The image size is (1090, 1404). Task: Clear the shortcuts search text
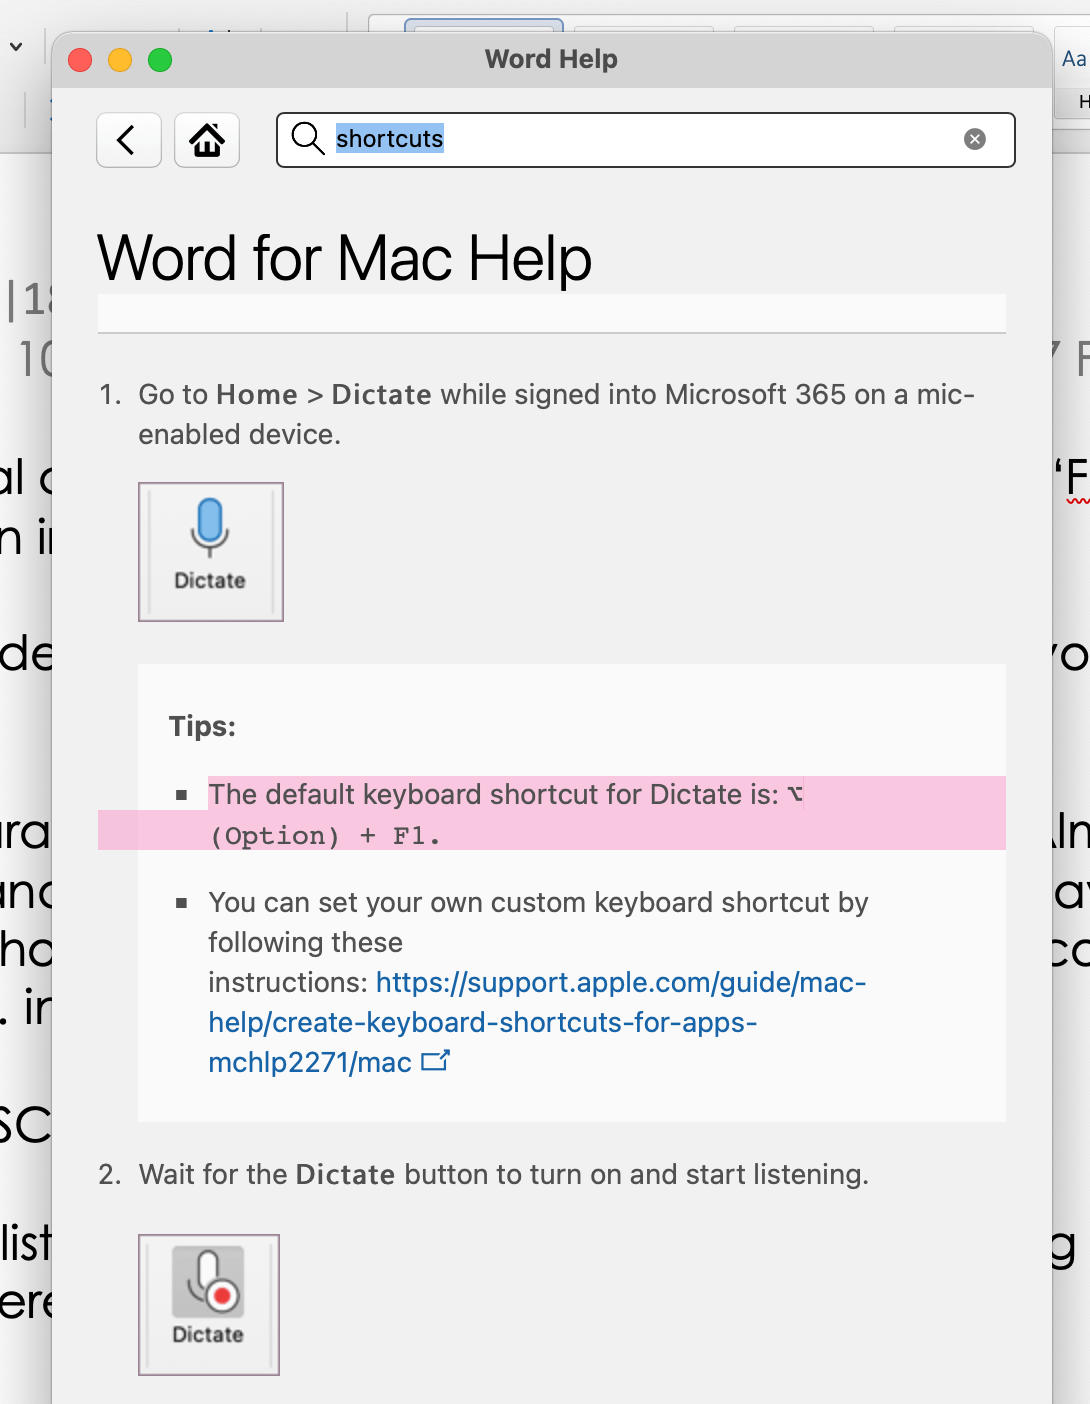[x=975, y=139]
